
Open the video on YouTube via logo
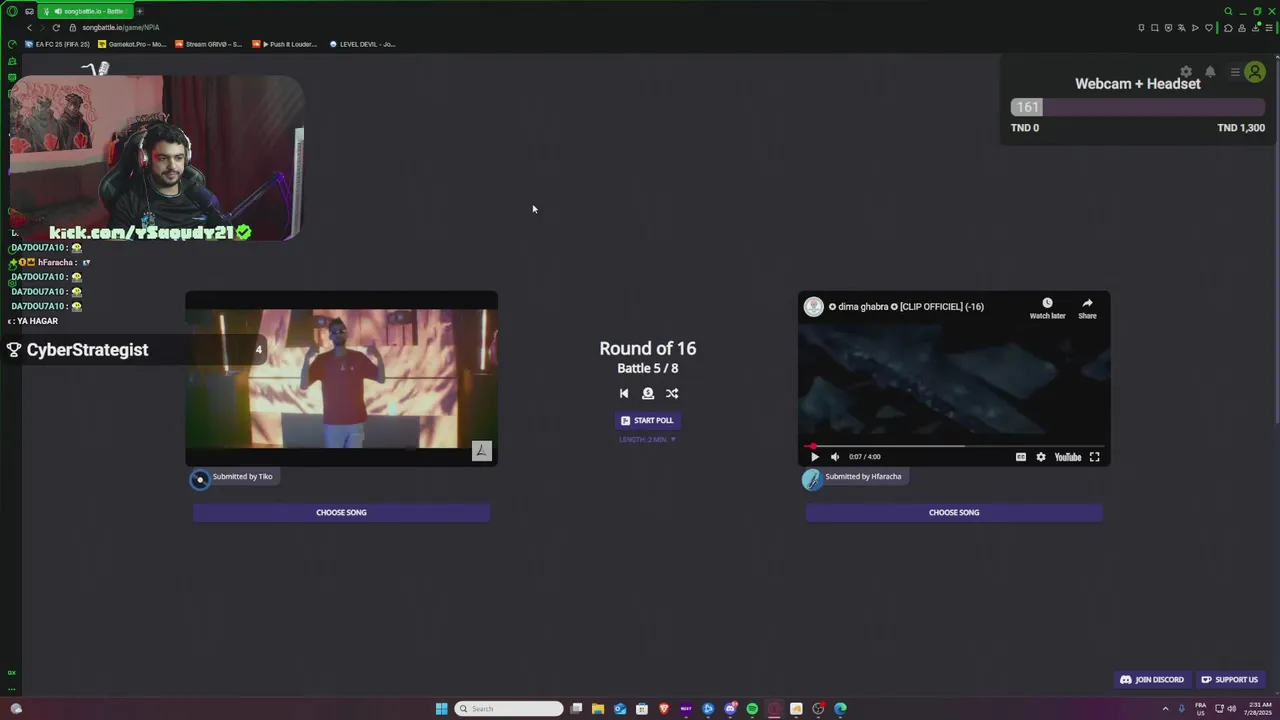(1067, 457)
